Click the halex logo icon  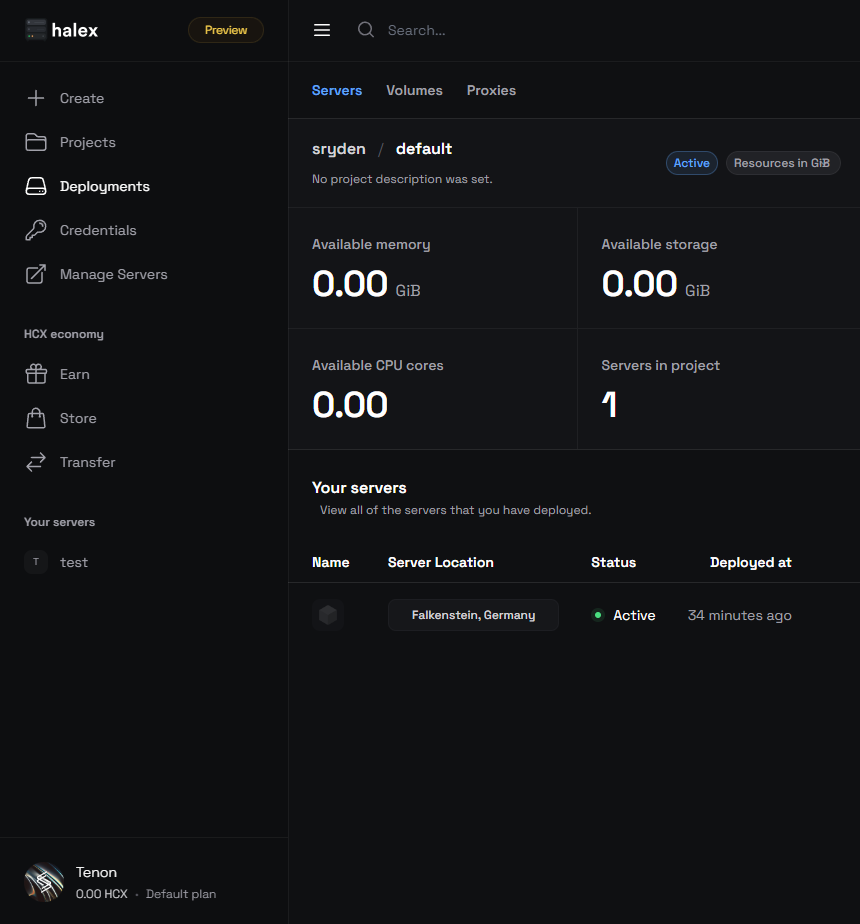coord(36,30)
